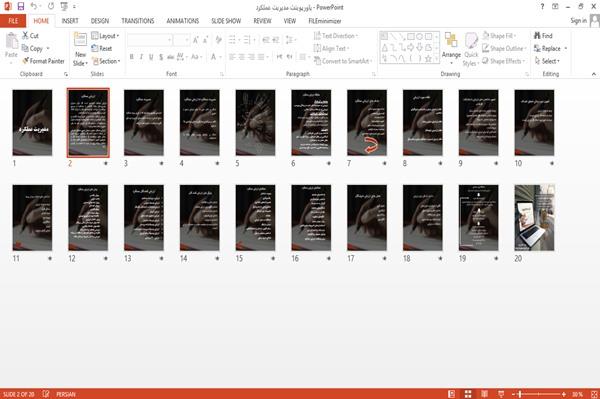This screenshot has height=399, width=600.
Task: Switch to the ANIMATIONS tab
Action: 182,21
